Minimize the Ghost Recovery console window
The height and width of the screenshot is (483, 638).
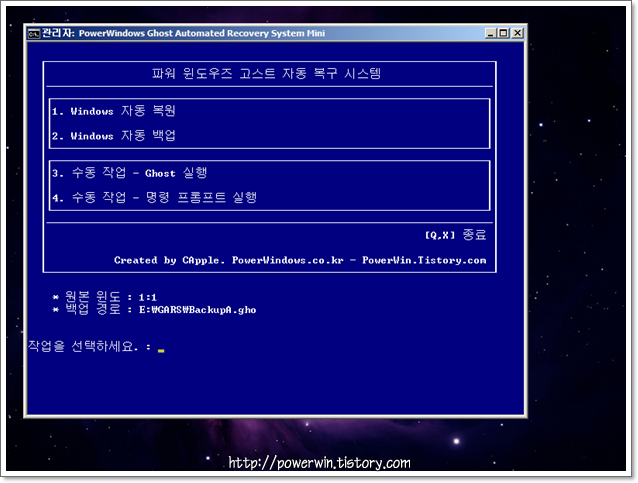491,33
